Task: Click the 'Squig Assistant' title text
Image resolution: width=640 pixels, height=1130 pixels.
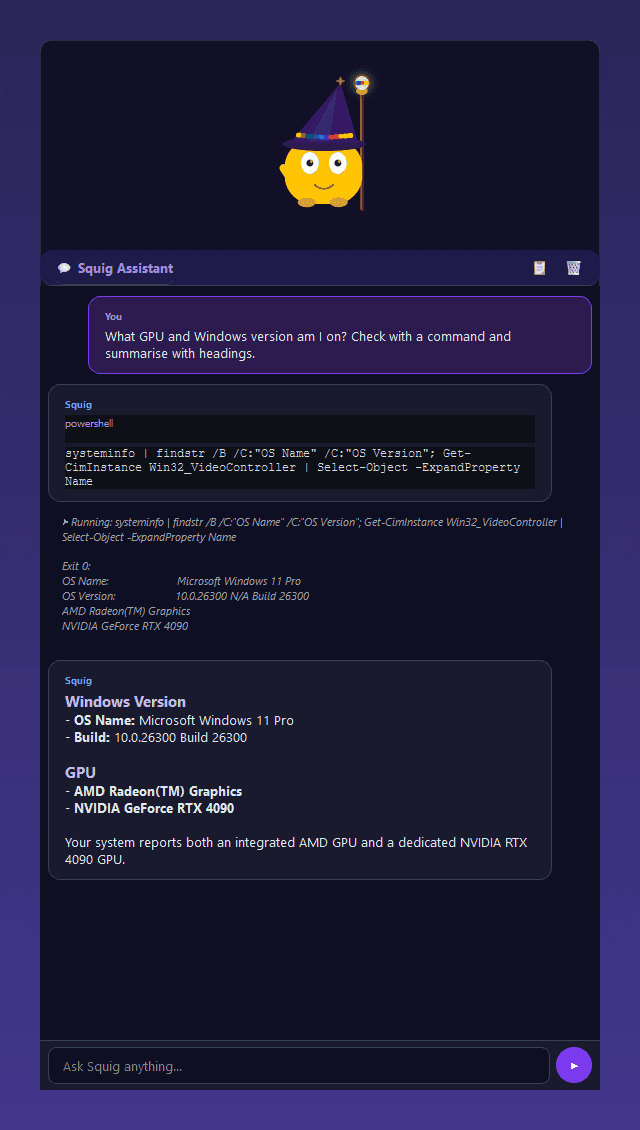Action: pos(125,269)
